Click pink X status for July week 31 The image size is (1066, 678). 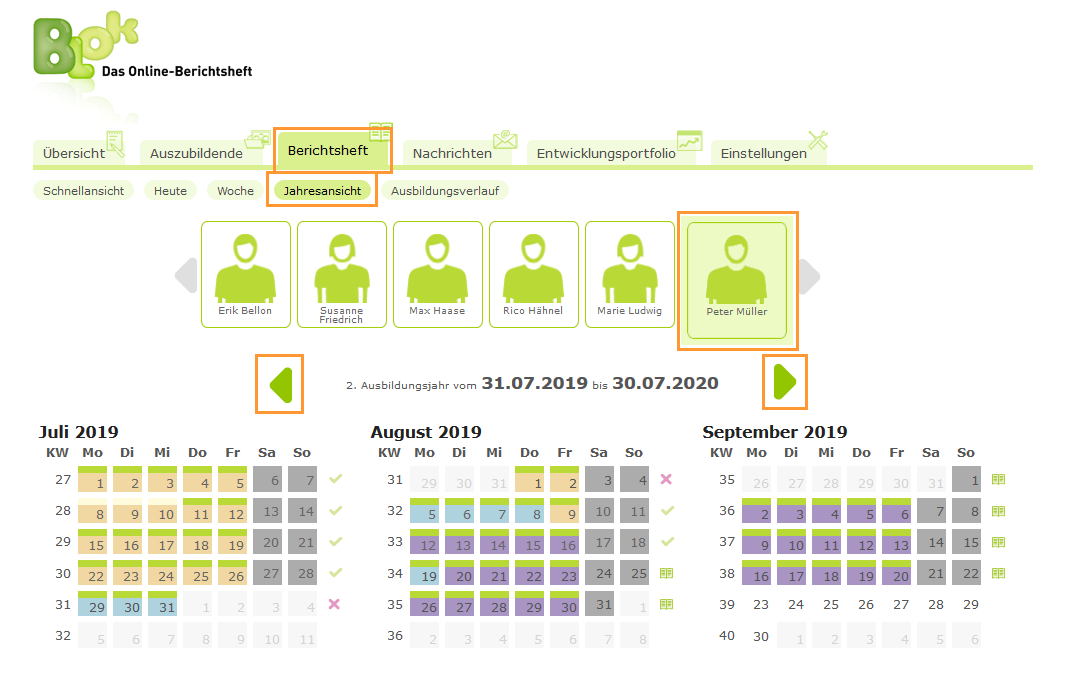point(335,605)
